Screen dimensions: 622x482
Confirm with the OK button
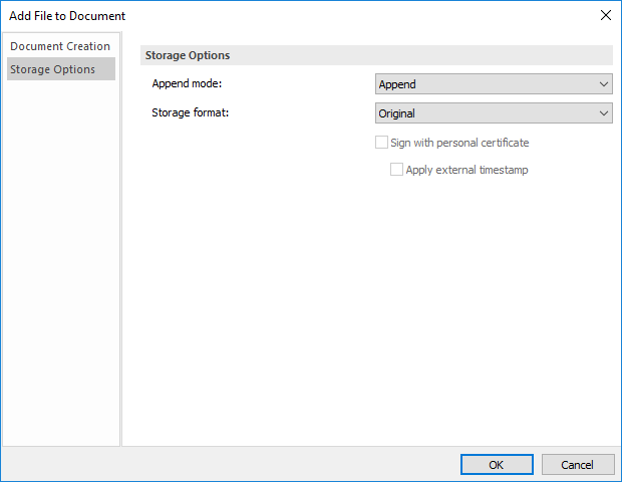pyautogui.click(x=497, y=465)
